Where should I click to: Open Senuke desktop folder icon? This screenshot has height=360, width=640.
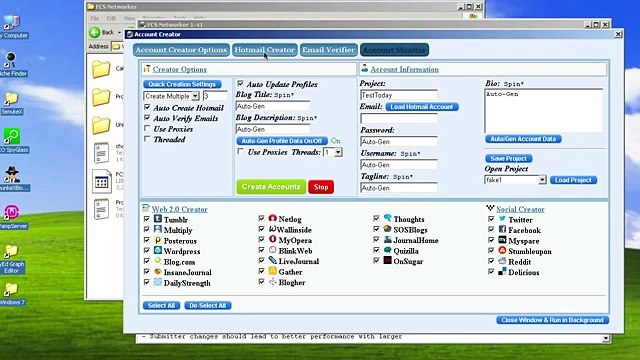11,98
